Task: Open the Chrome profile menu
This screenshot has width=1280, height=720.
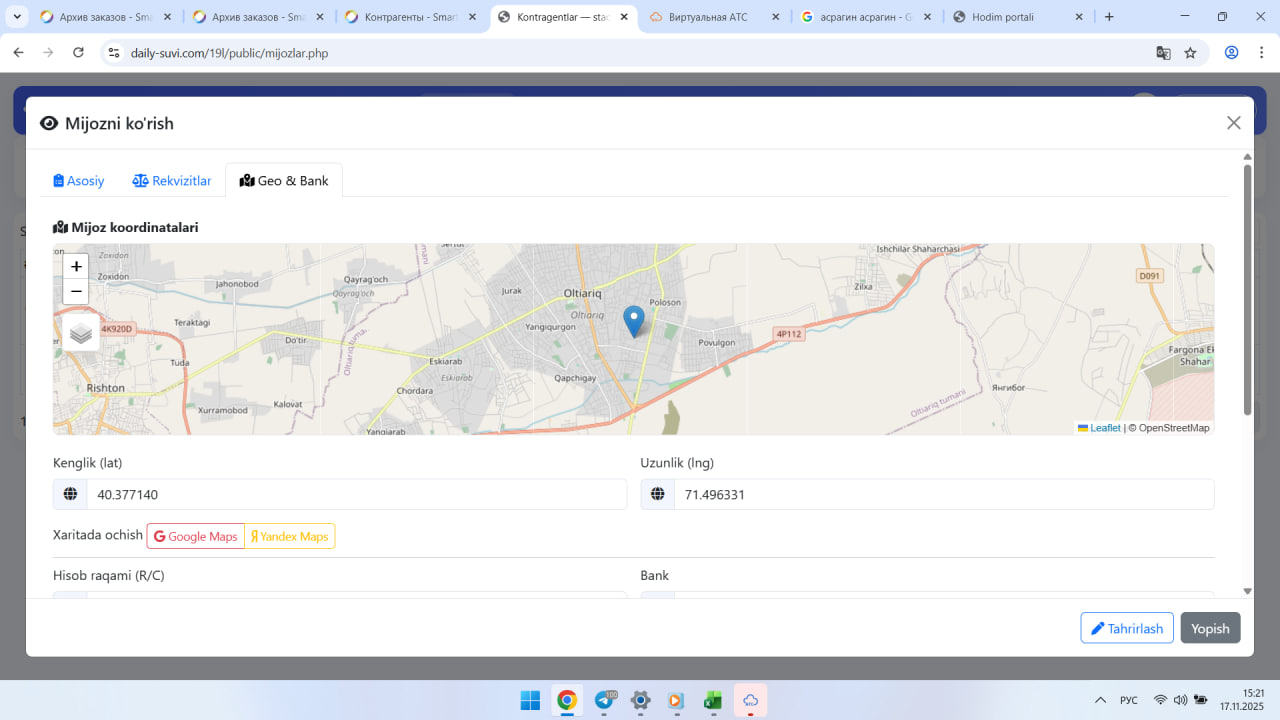Action: point(1232,53)
